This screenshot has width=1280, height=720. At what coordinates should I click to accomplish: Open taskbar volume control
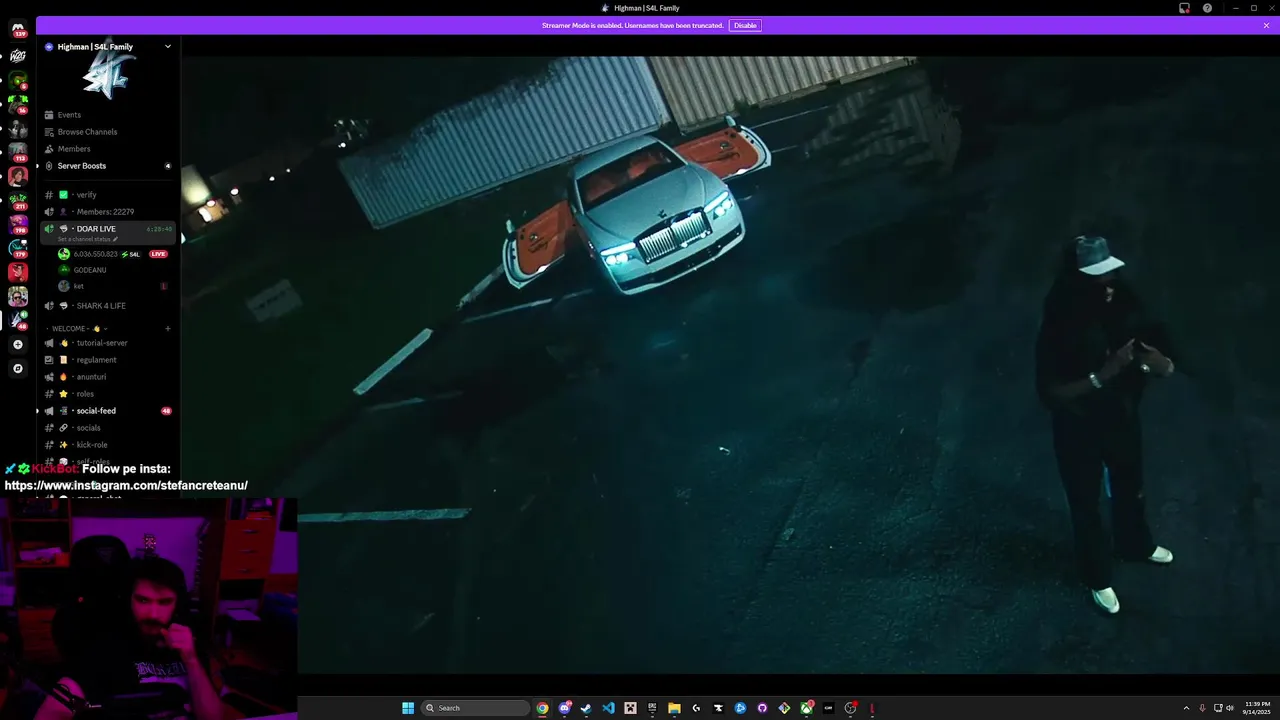(1229, 708)
